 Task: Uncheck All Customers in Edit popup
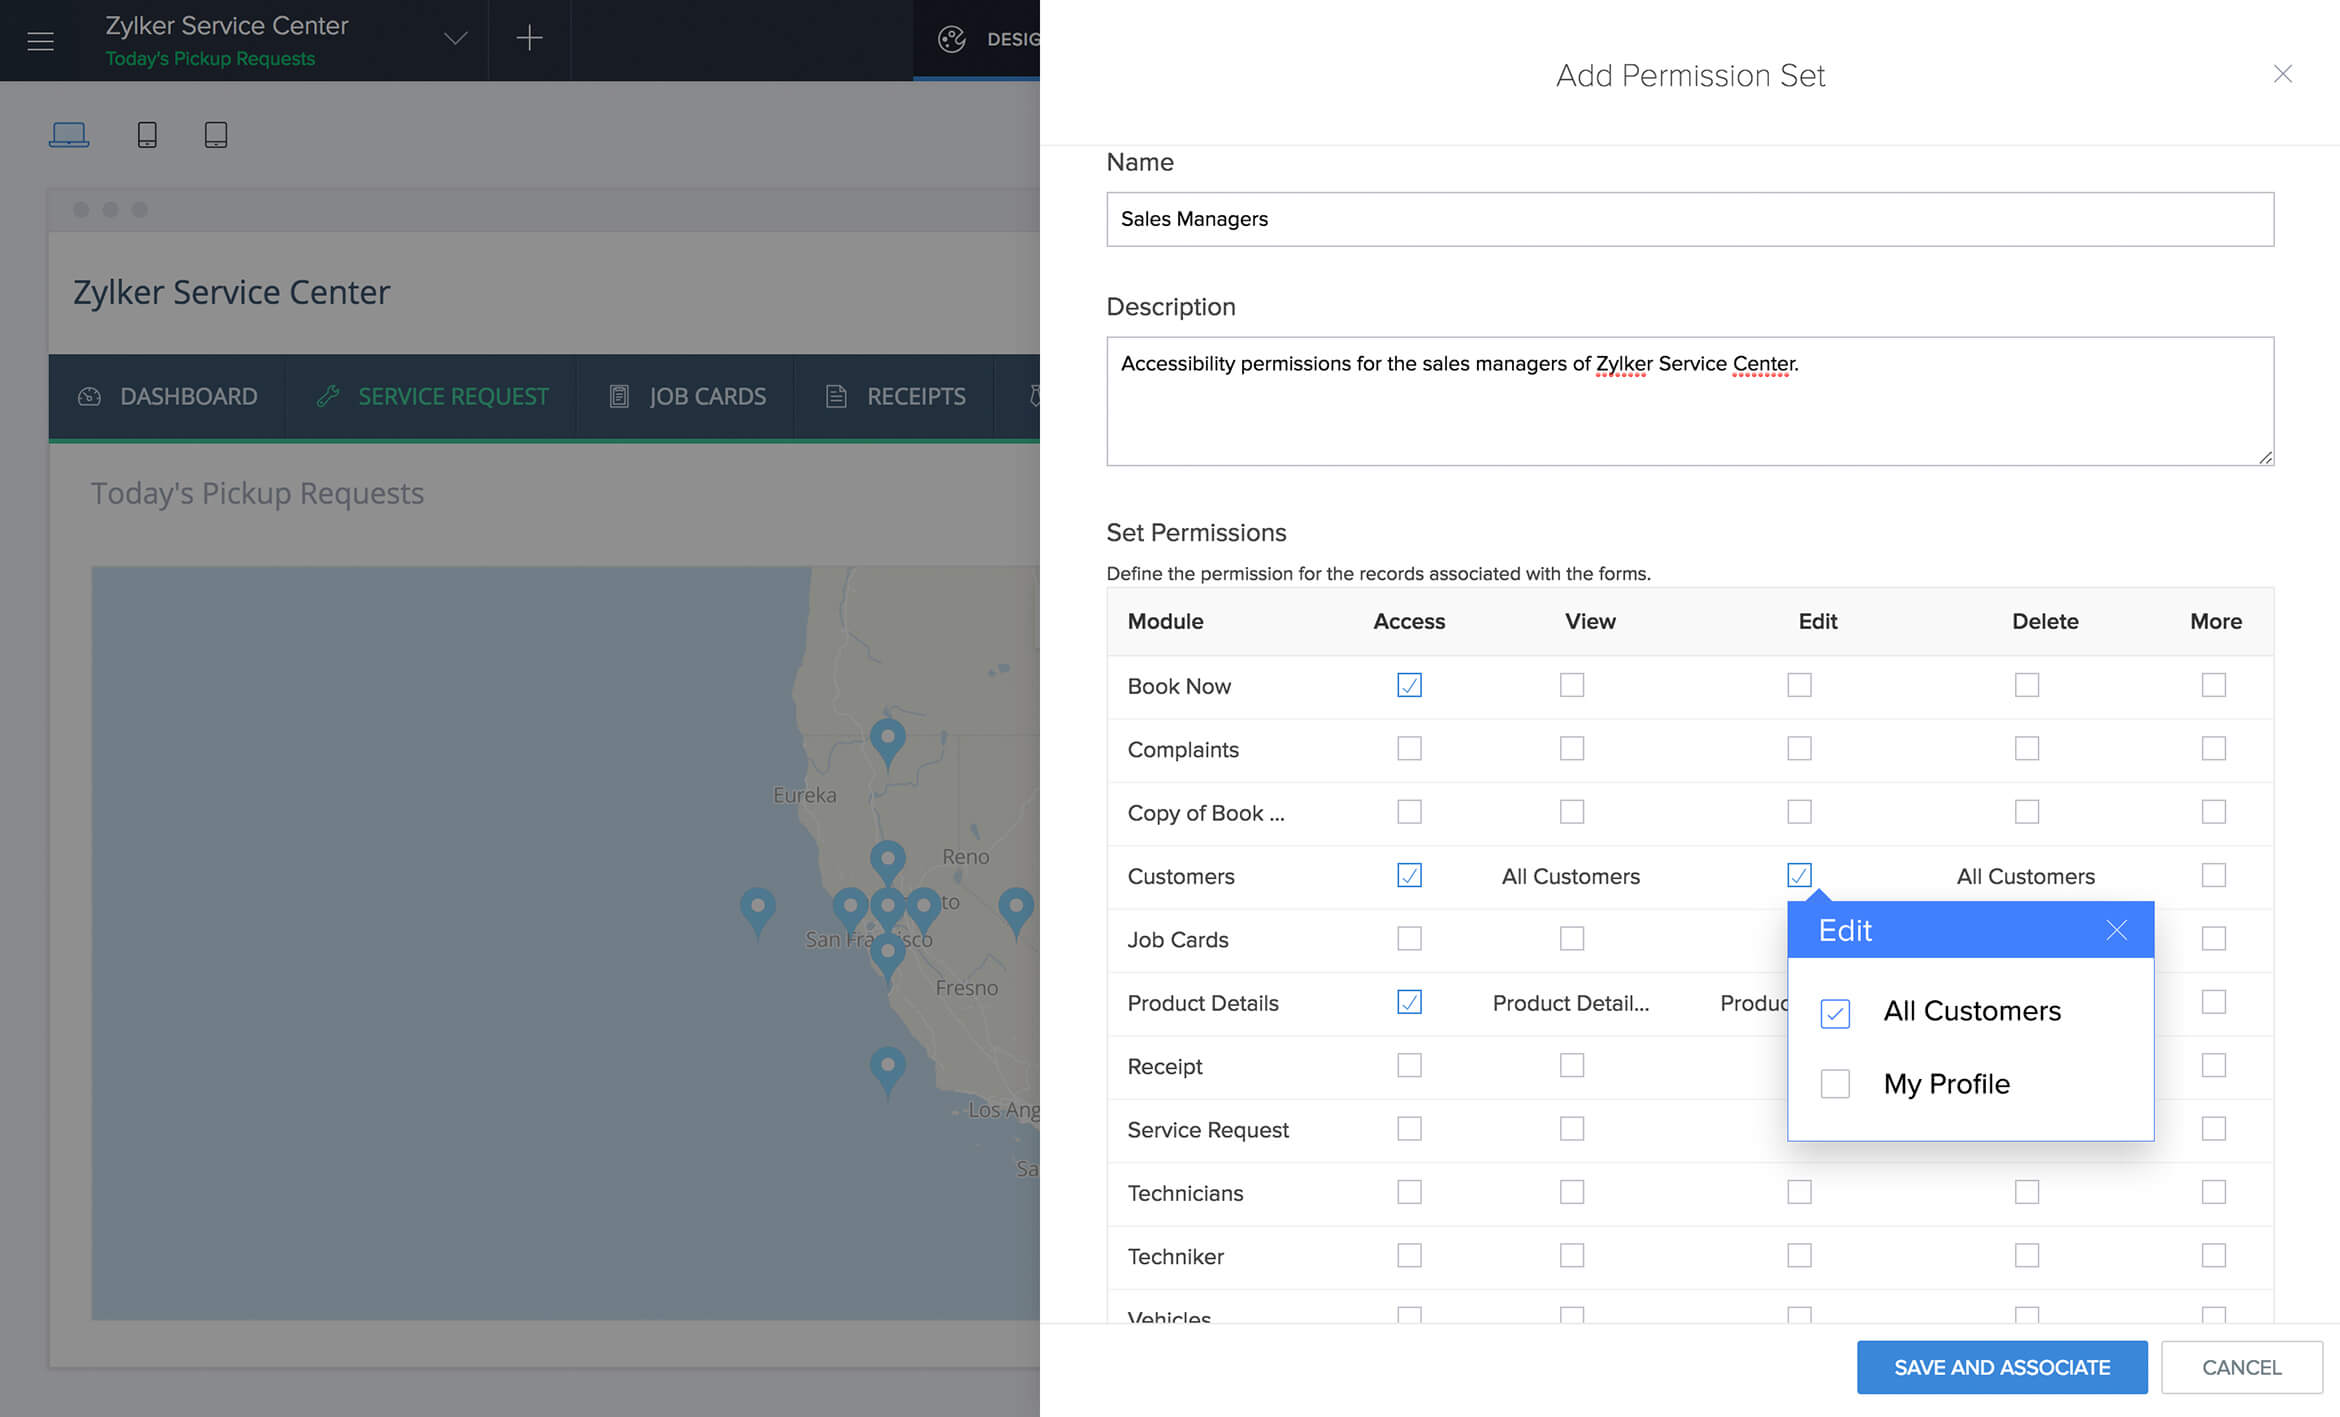click(x=1835, y=1013)
